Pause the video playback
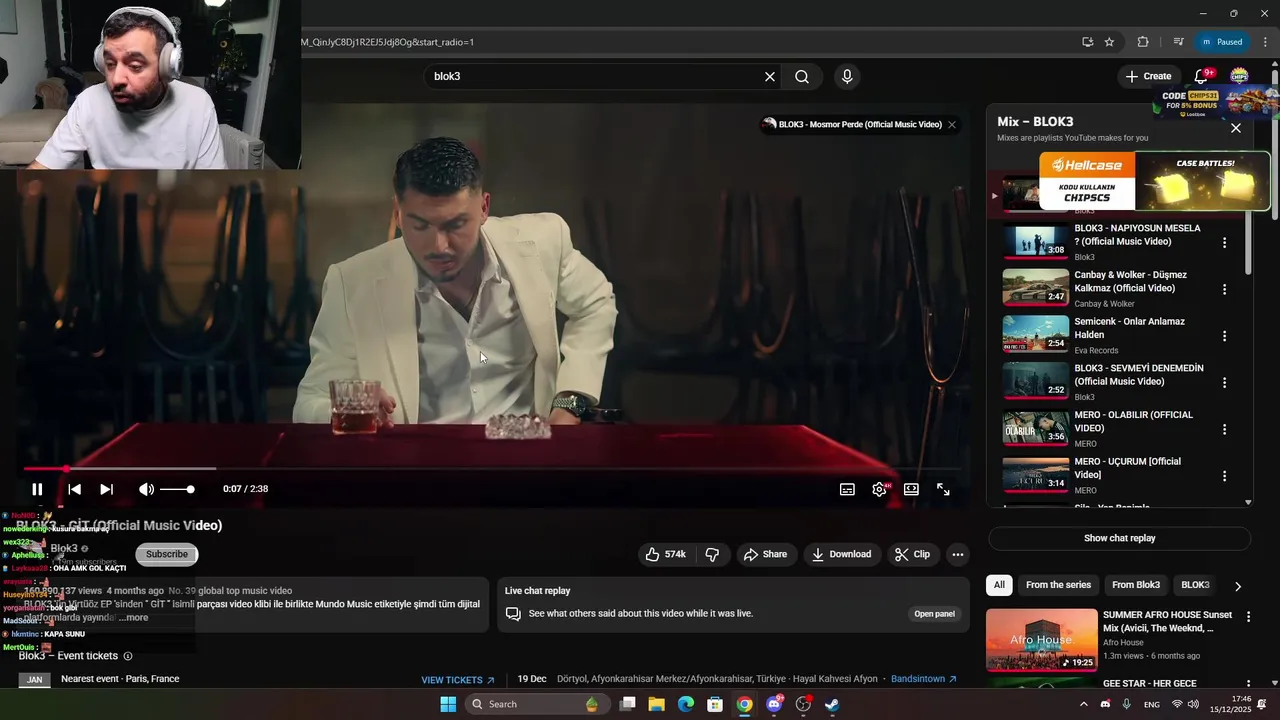 click(37, 489)
